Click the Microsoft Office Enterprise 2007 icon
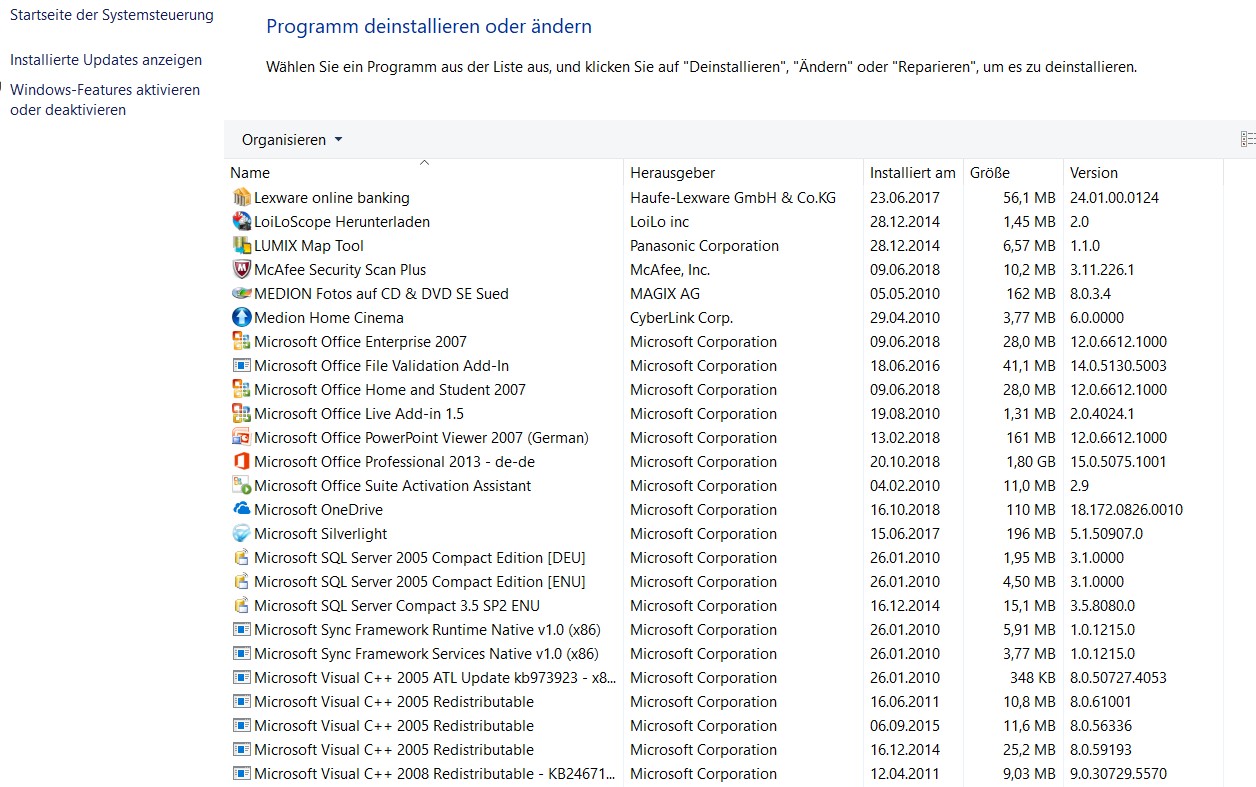Viewport: 1256px width, 787px height. (x=241, y=341)
